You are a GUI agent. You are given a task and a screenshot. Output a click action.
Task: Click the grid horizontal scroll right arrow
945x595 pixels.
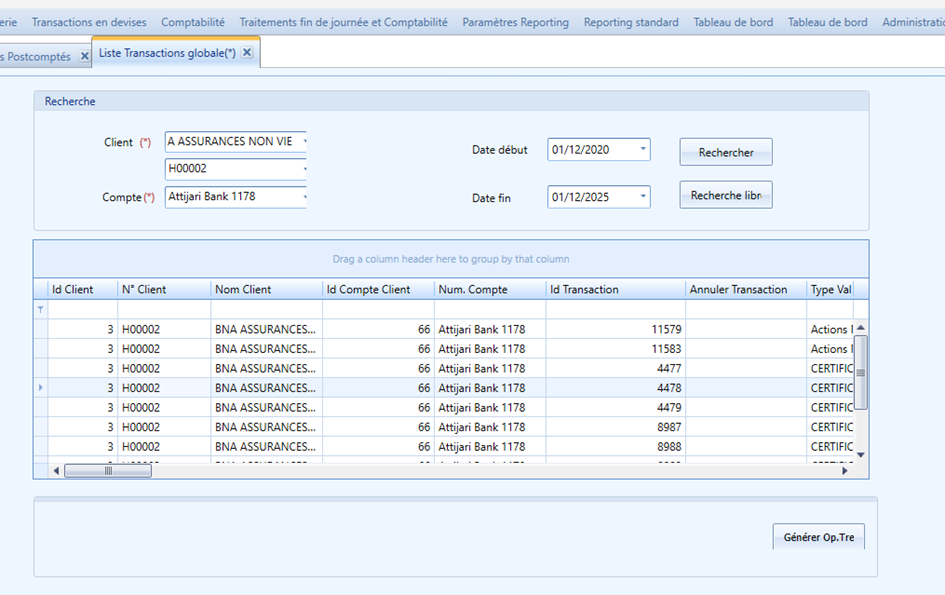[845, 471]
